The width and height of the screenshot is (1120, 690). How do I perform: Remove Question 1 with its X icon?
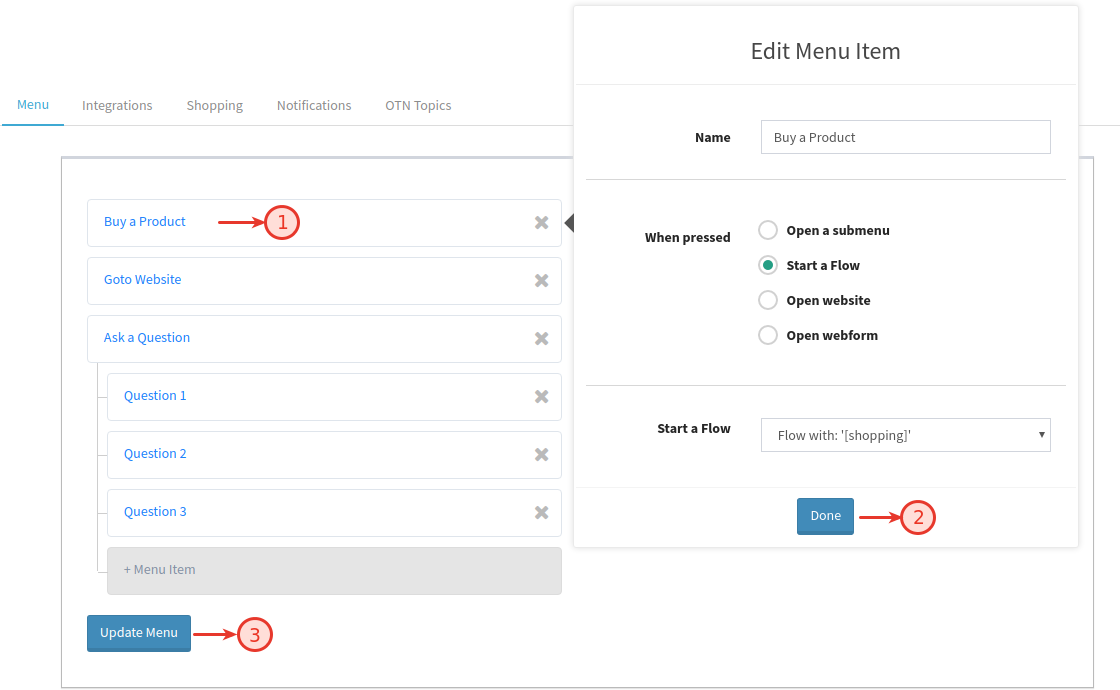[x=541, y=396]
